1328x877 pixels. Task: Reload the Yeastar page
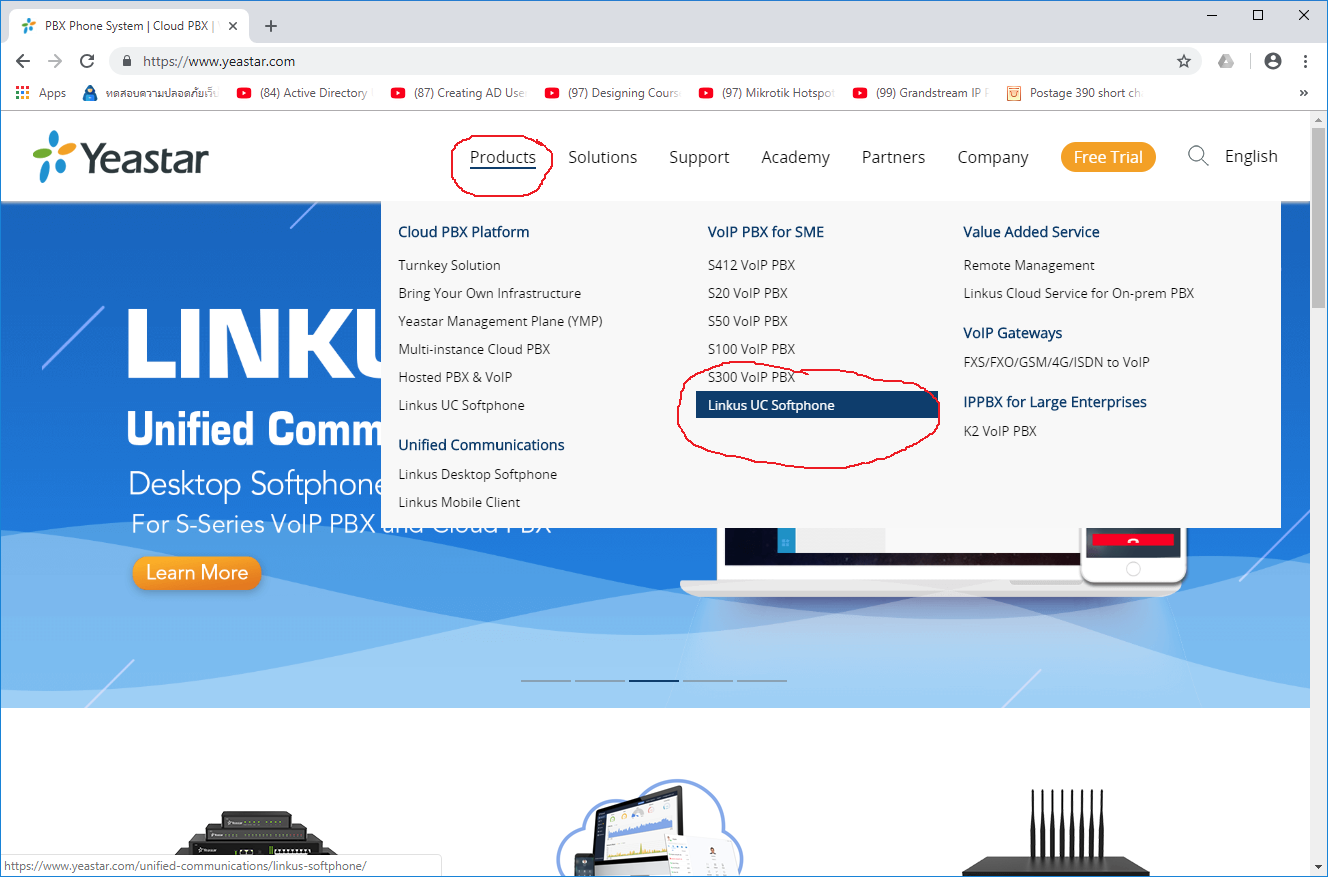[87, 61]
